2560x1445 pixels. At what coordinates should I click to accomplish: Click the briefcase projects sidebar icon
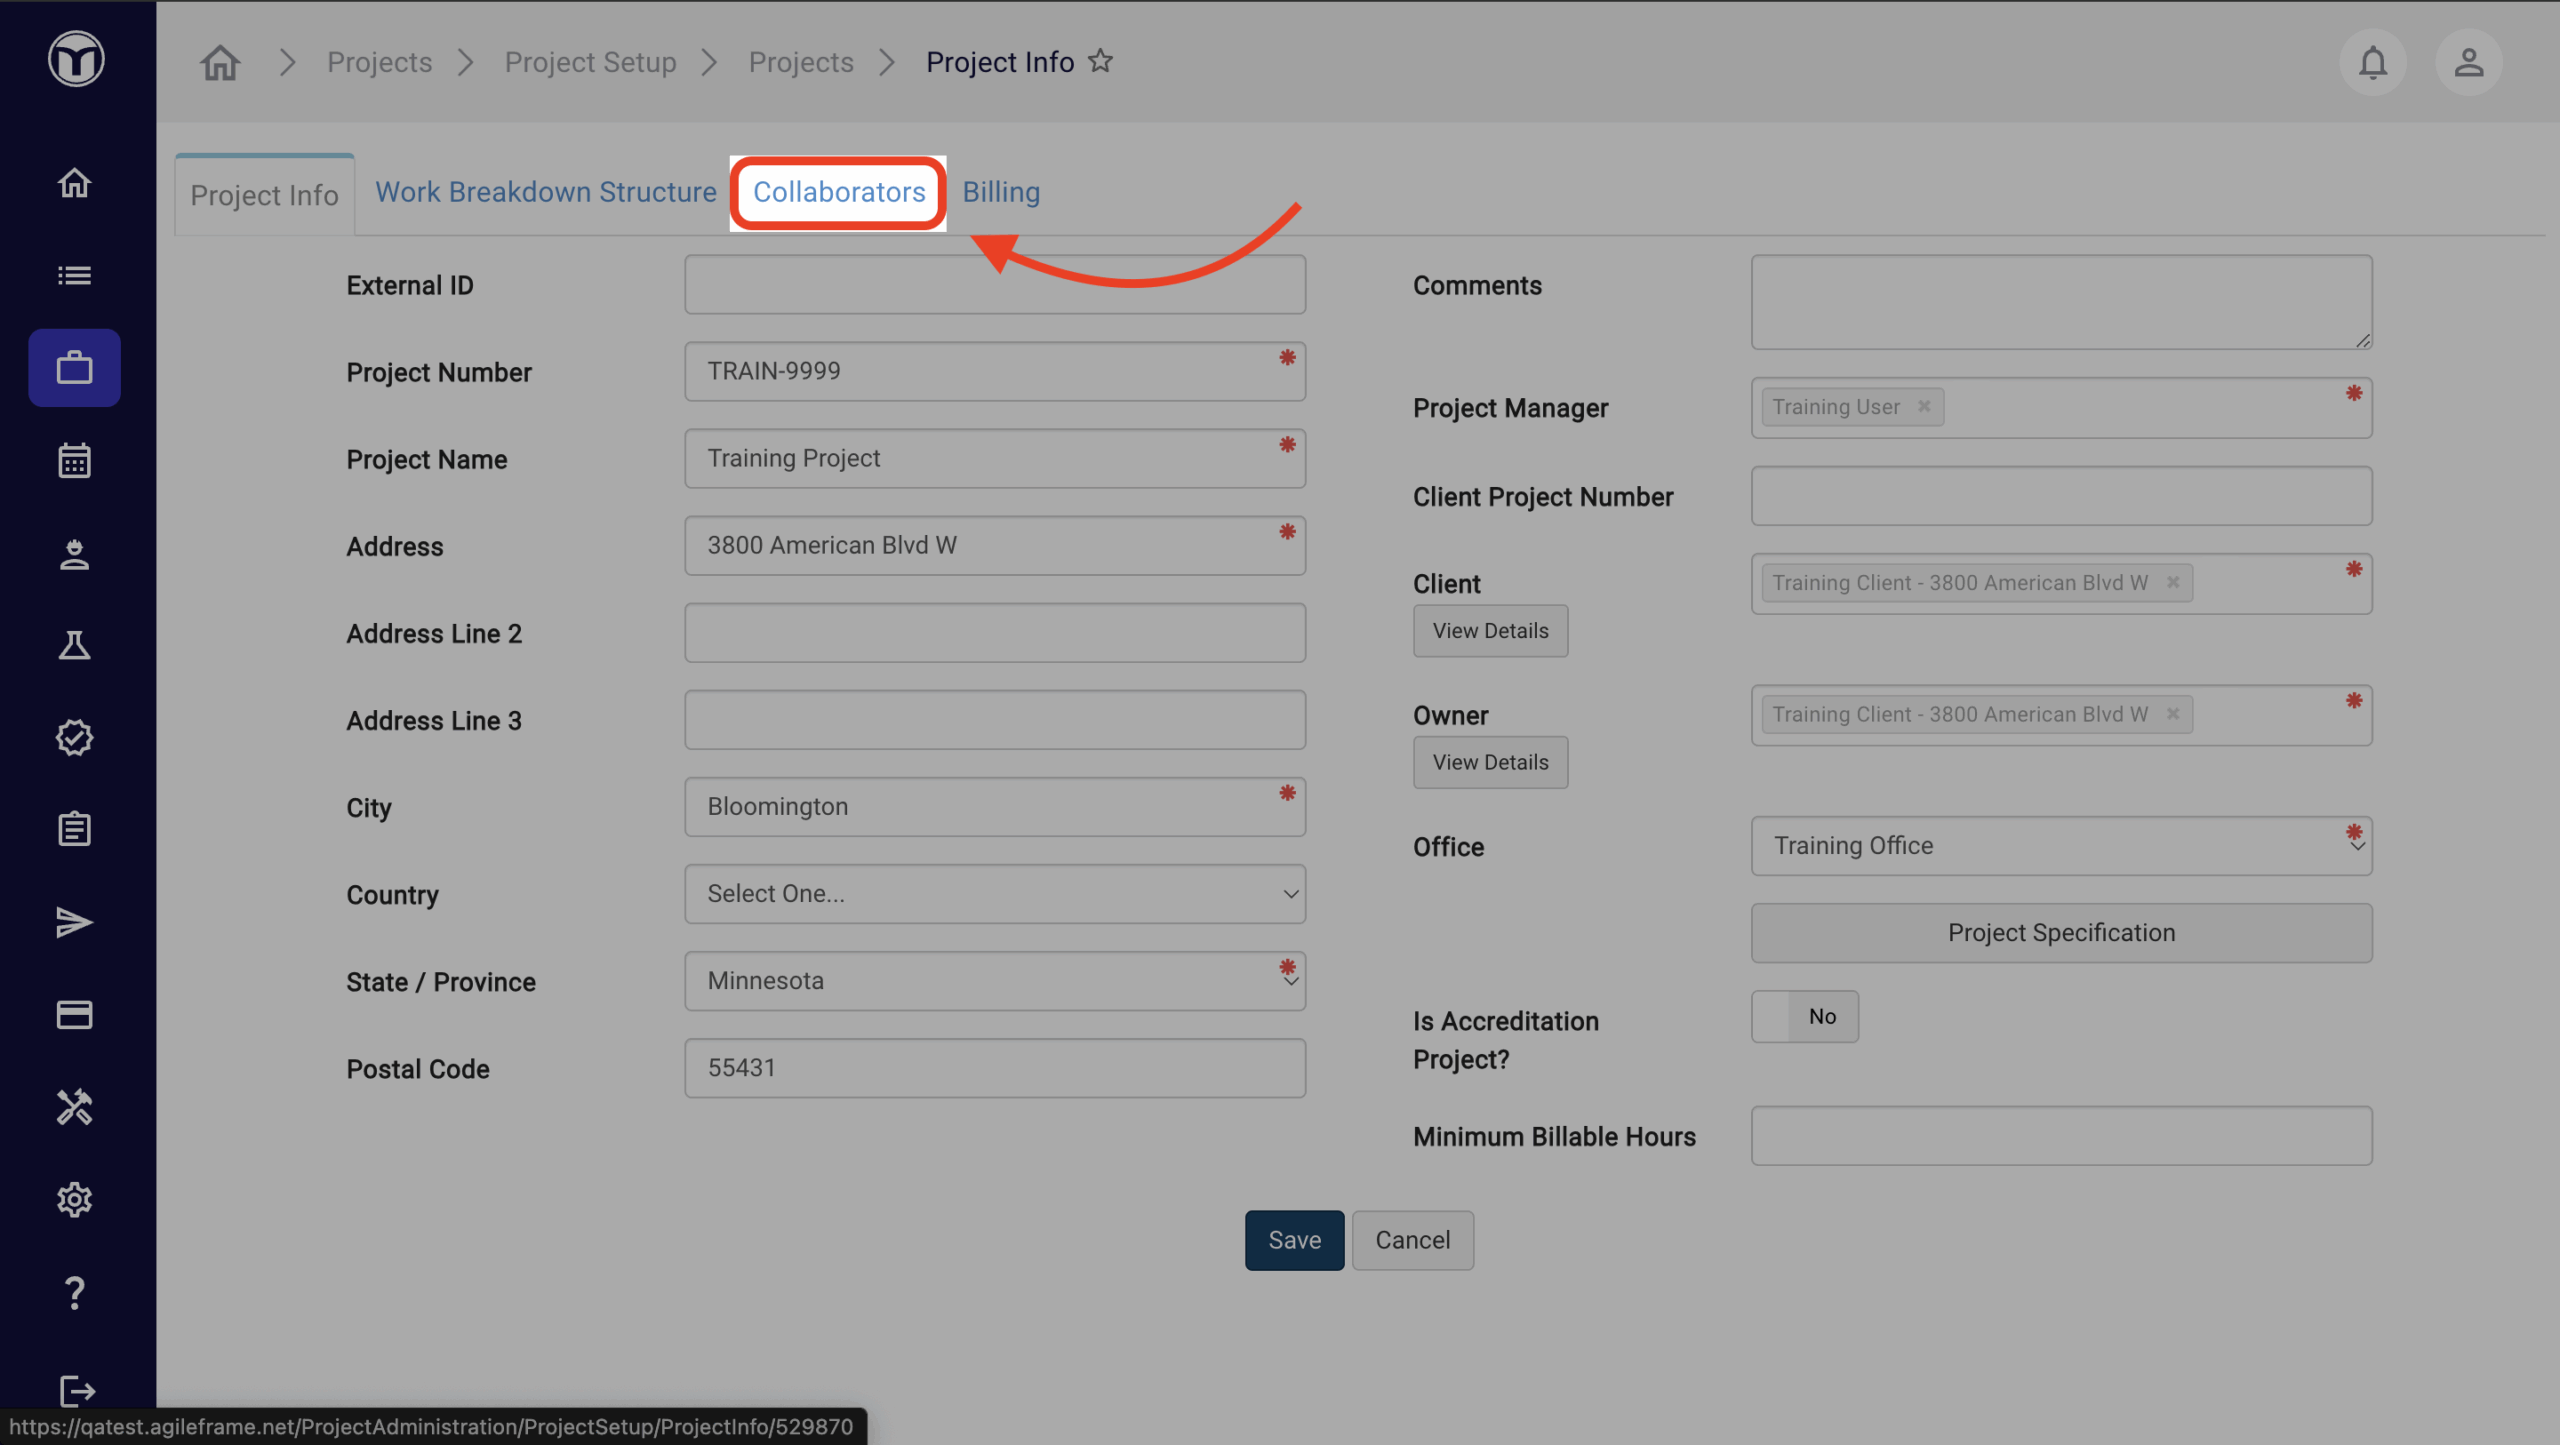click(74, 368)
